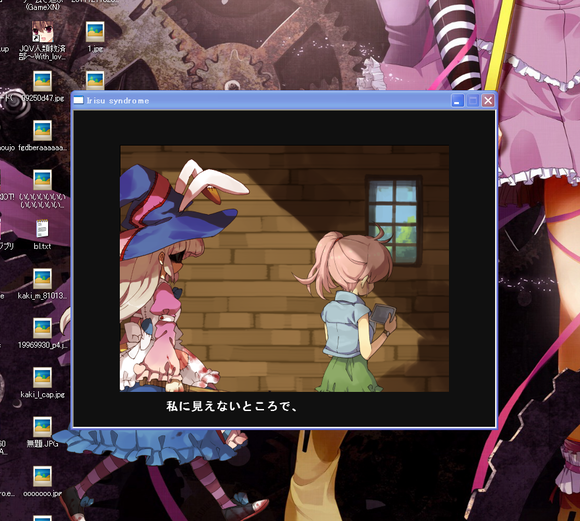
Task: Select the 1.jpg image file on desktop
Action: click(95, 32)
